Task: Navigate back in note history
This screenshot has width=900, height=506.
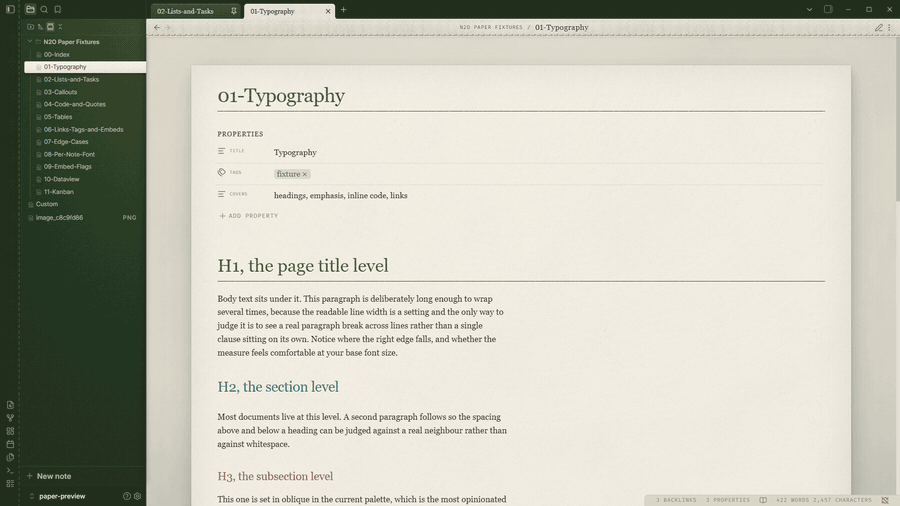Action: [157, 27]
